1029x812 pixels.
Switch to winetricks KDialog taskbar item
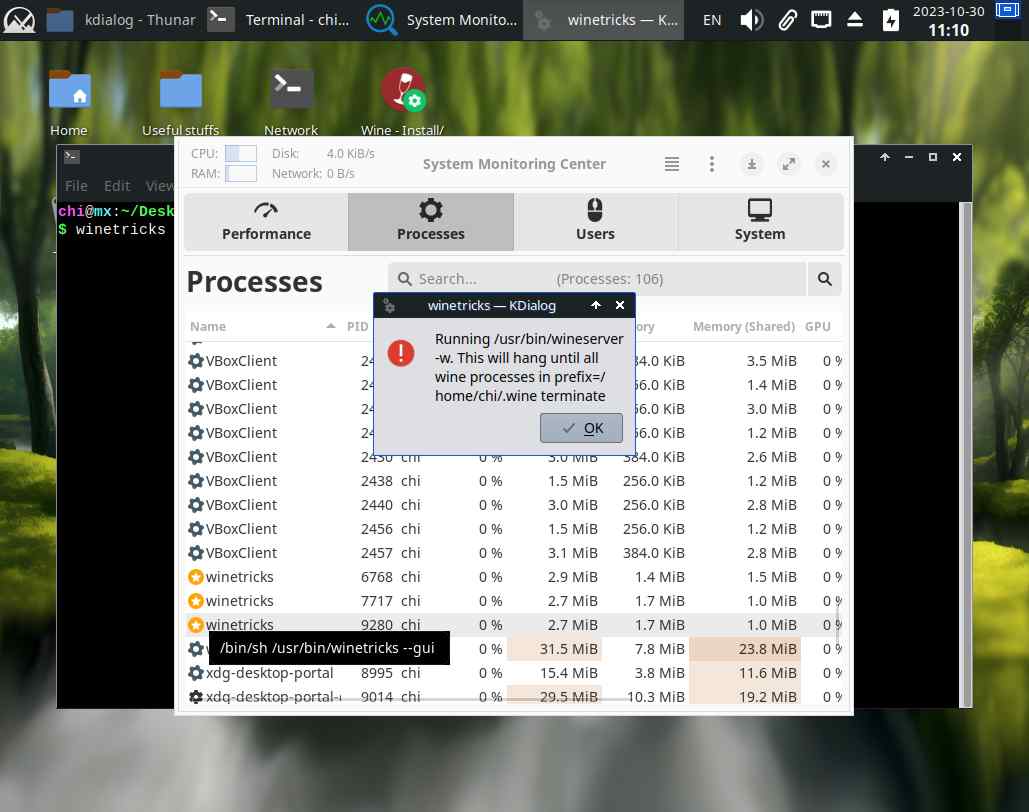click(603, 20)
